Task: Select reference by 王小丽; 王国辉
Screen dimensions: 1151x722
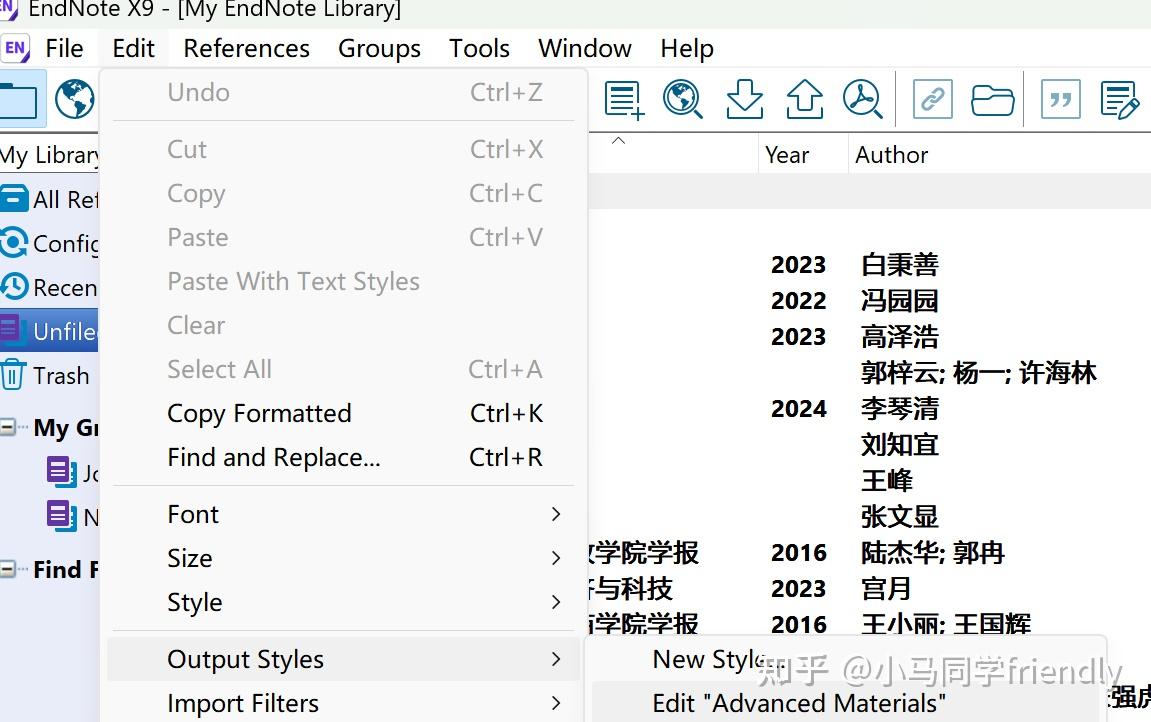Action: tap(945, 624)
